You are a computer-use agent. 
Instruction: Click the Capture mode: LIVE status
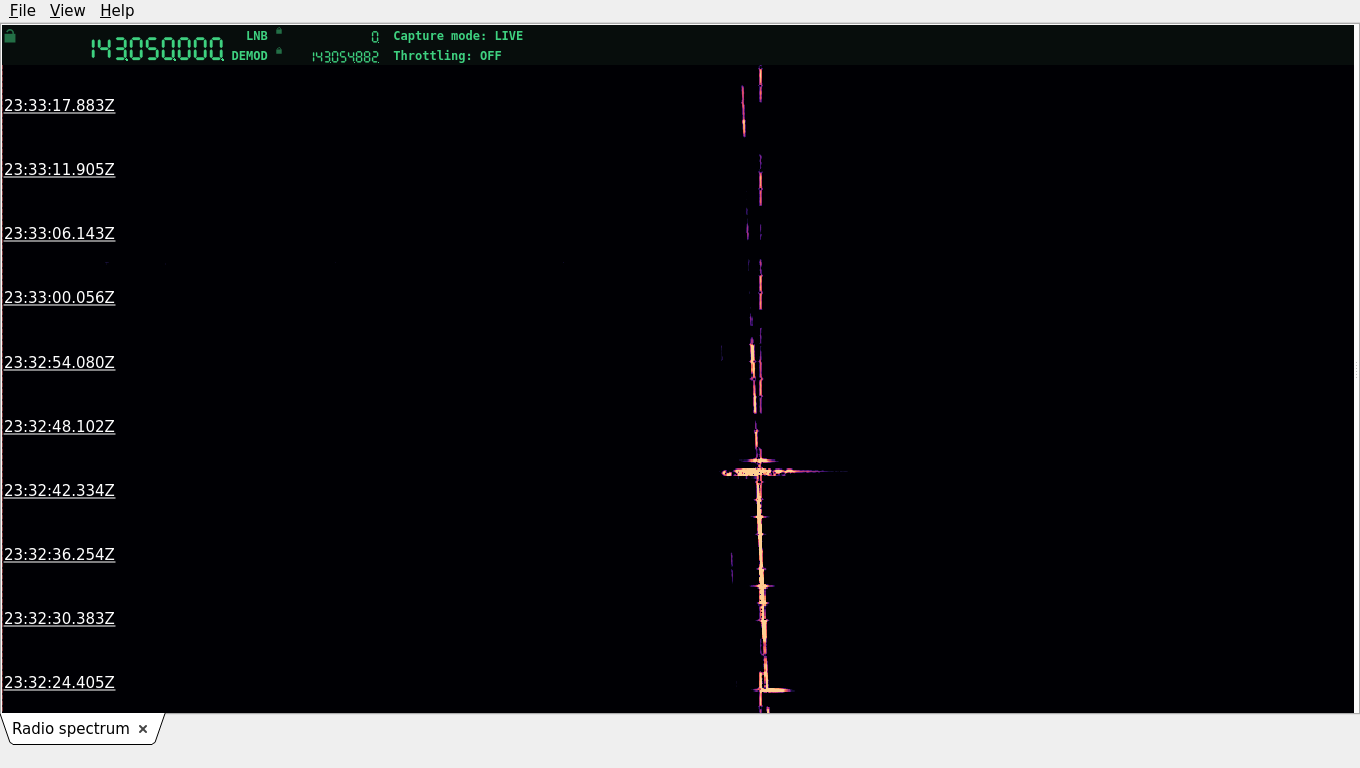(458, 36)
